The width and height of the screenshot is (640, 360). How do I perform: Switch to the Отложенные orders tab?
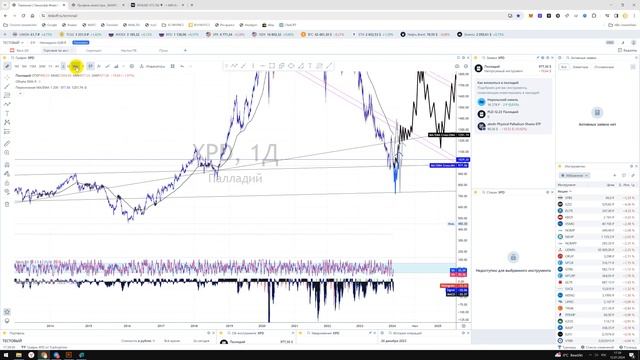(604, 67)
